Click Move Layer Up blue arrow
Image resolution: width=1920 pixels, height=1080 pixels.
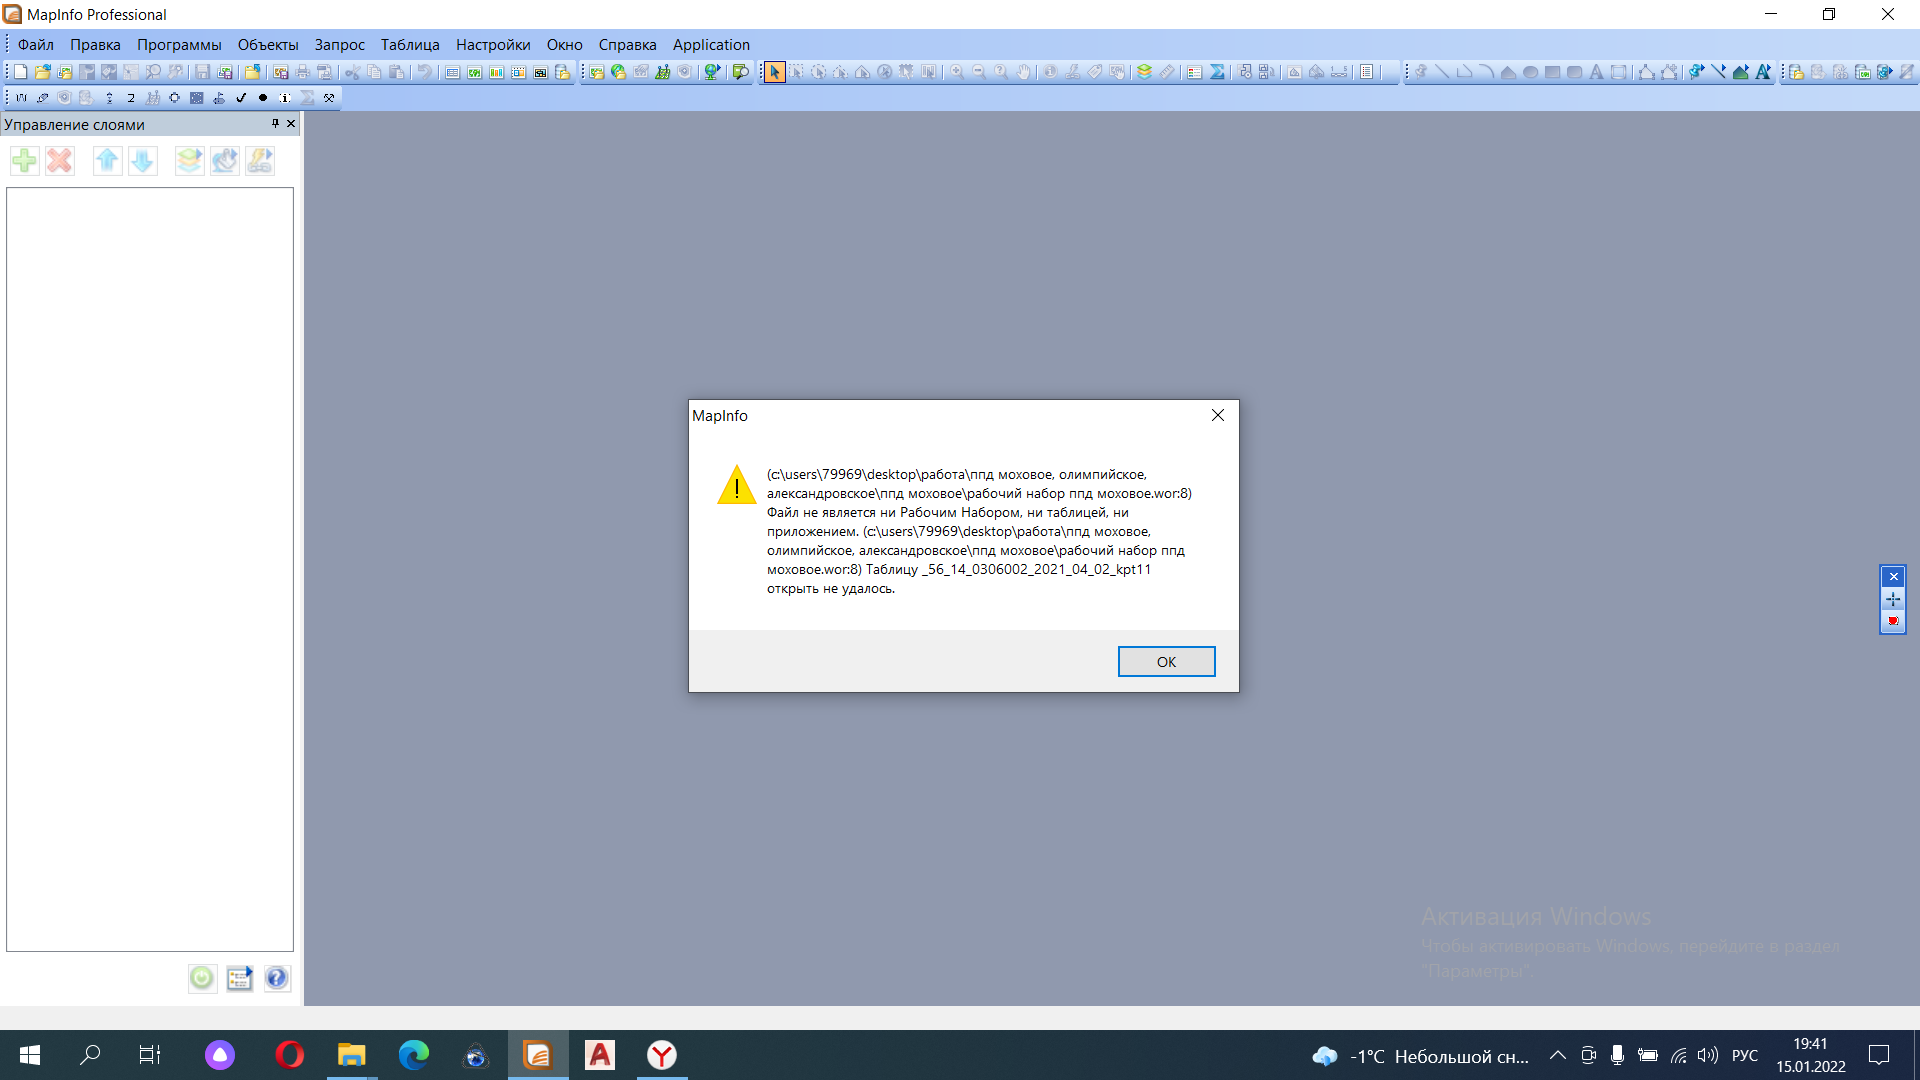pos(107,161)
